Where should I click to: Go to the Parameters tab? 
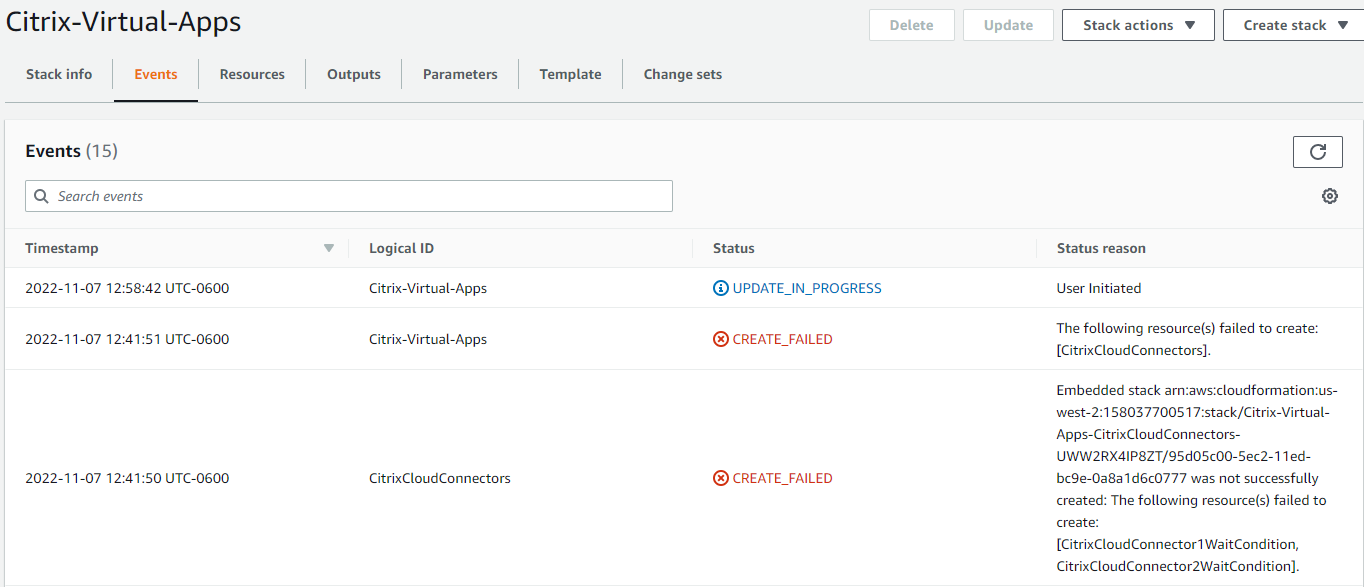click(x=460, y=74)
